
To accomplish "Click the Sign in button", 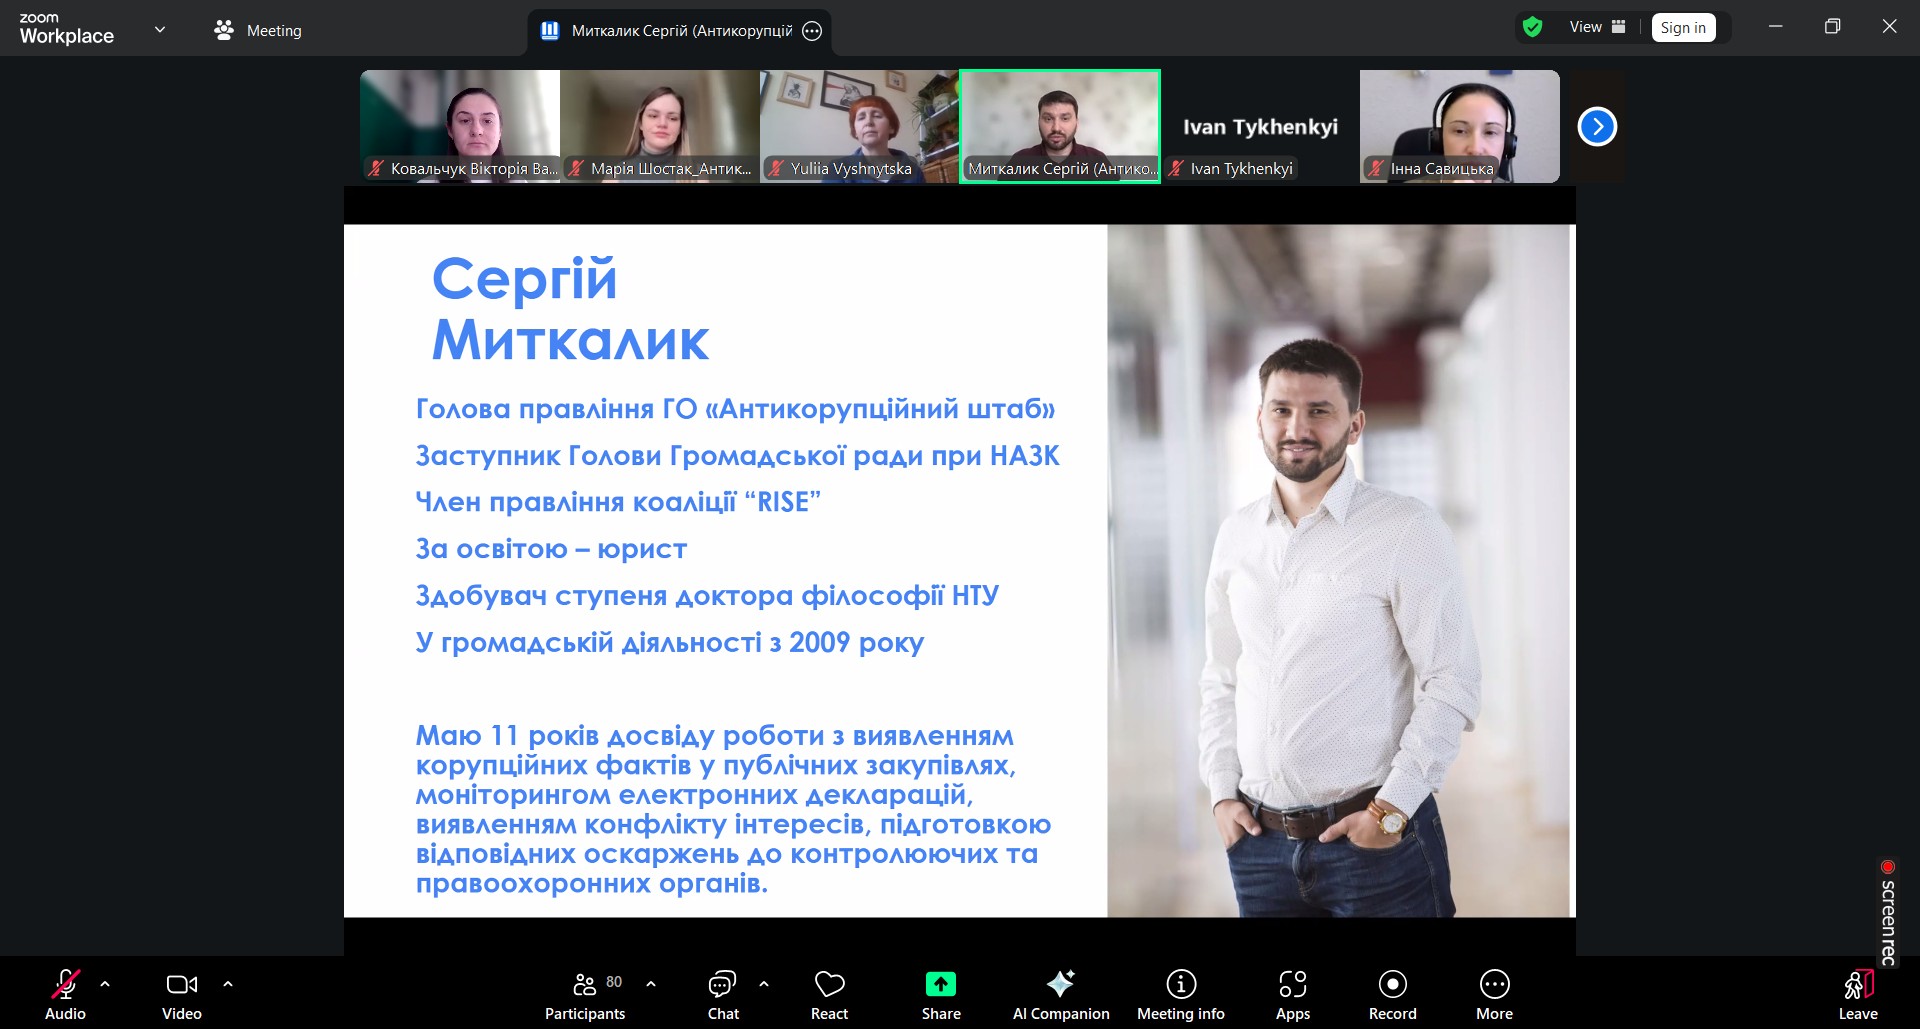I will 1683,28.
